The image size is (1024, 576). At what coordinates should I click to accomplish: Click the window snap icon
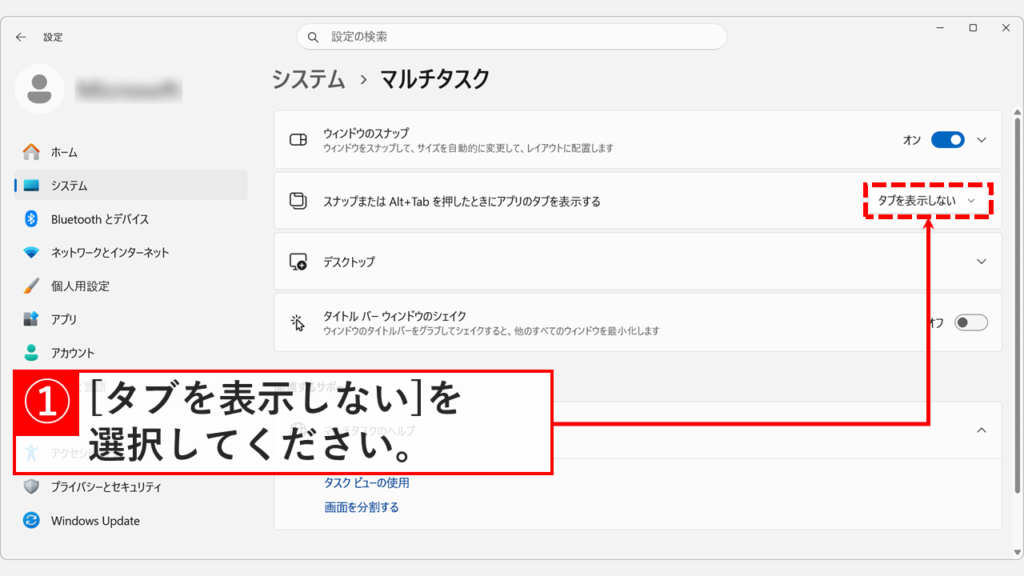298,140
